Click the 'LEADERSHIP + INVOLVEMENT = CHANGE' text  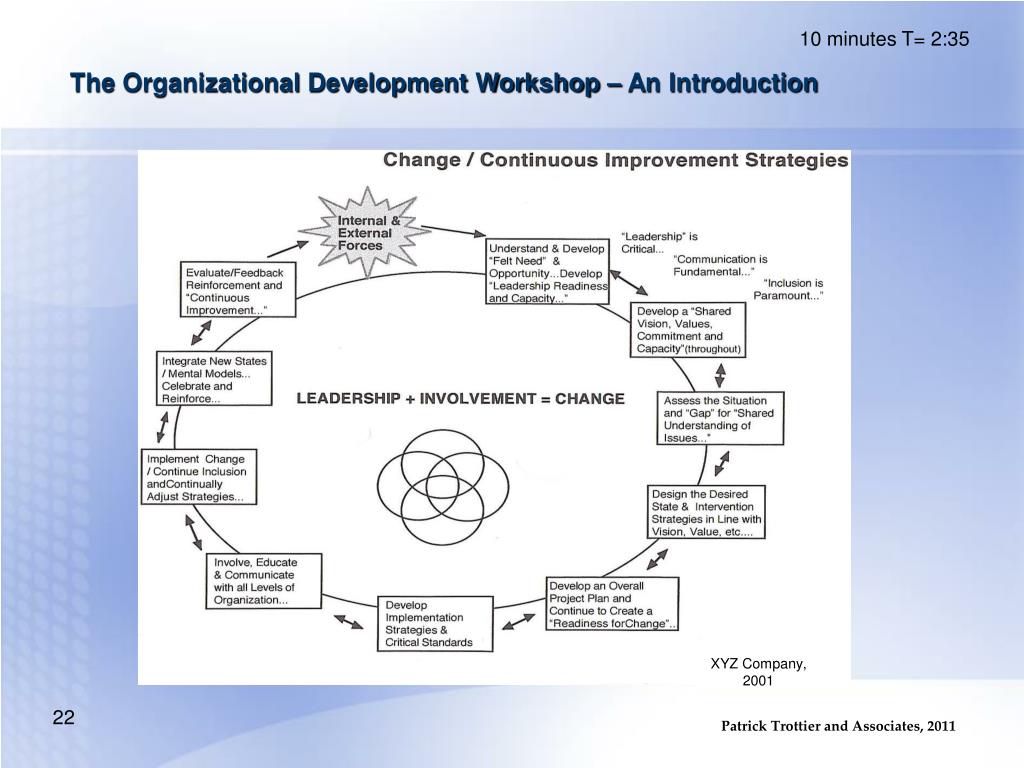point(460,398)
